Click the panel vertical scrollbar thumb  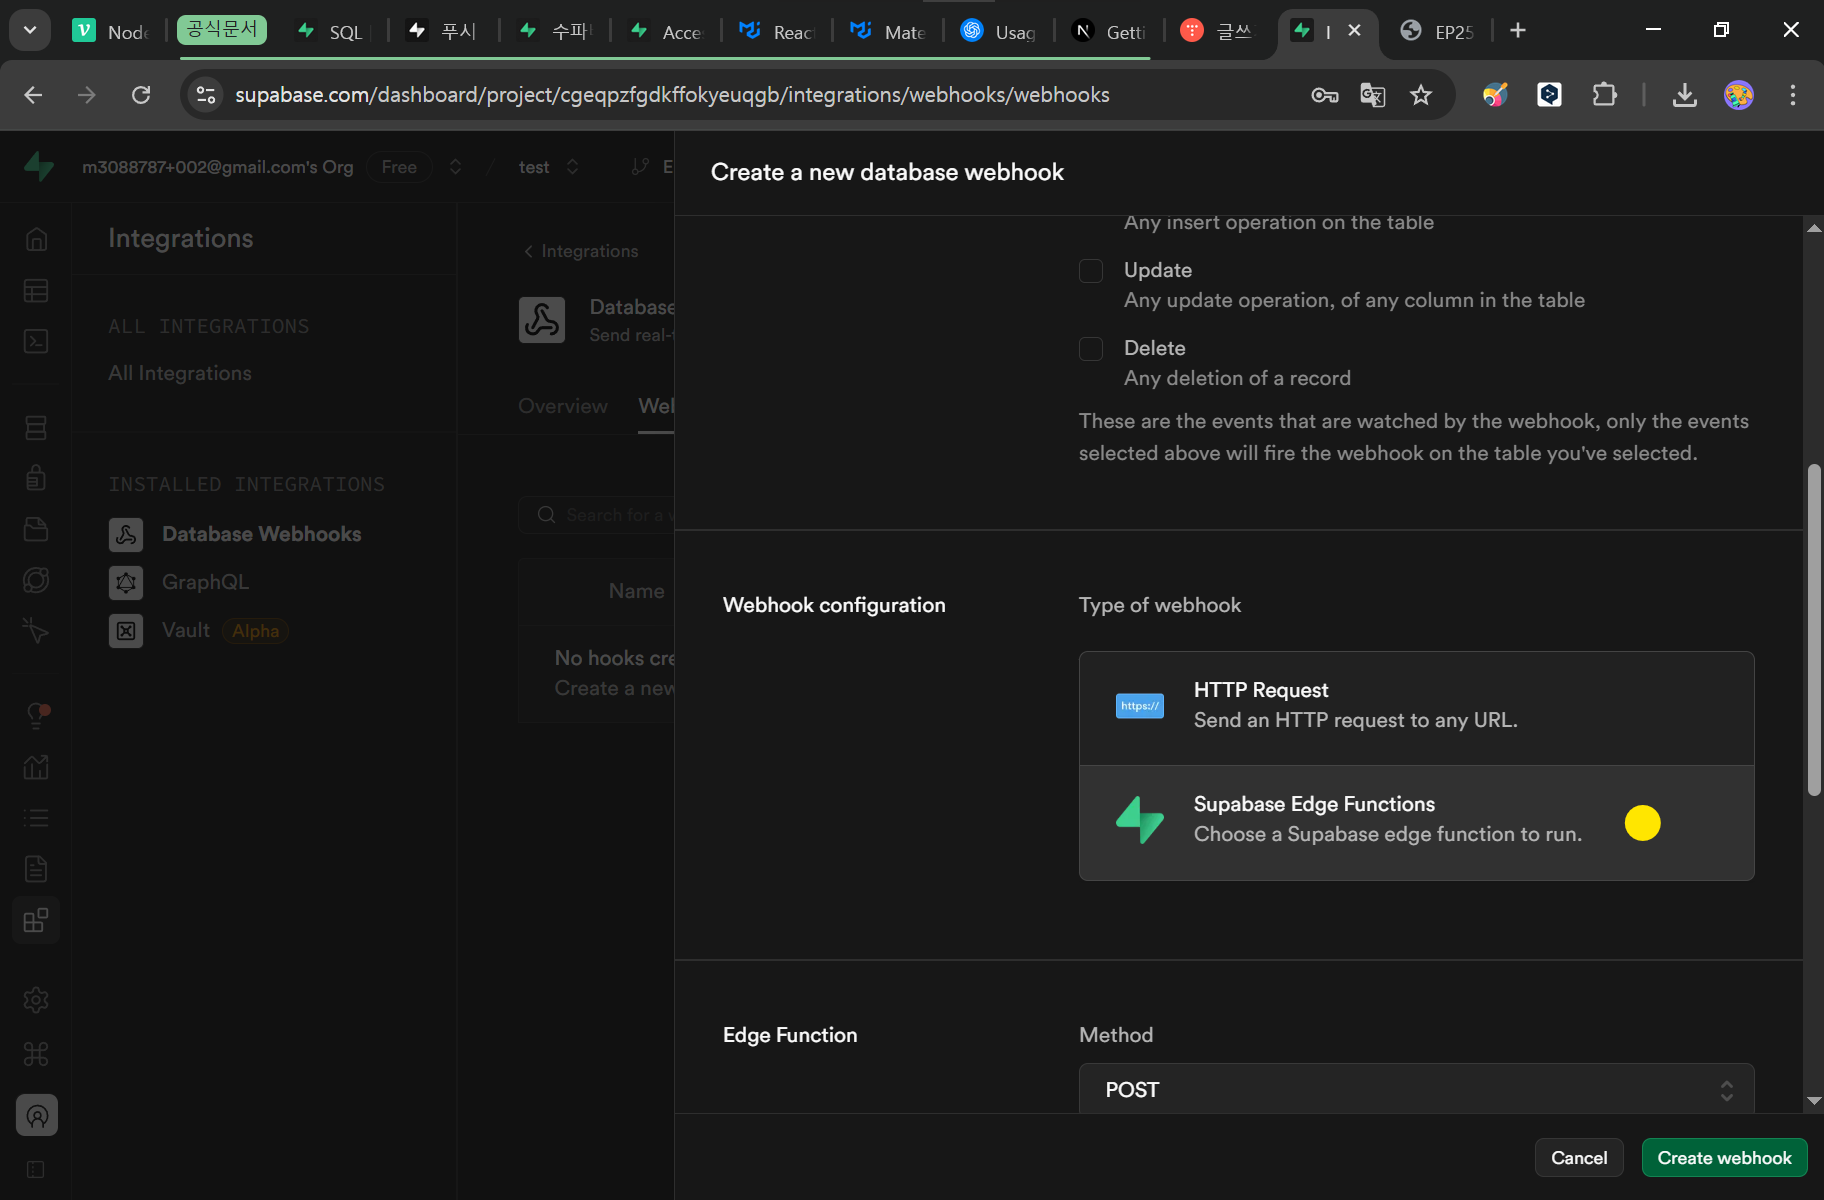pyautogui.click(x=1814, y=630)
